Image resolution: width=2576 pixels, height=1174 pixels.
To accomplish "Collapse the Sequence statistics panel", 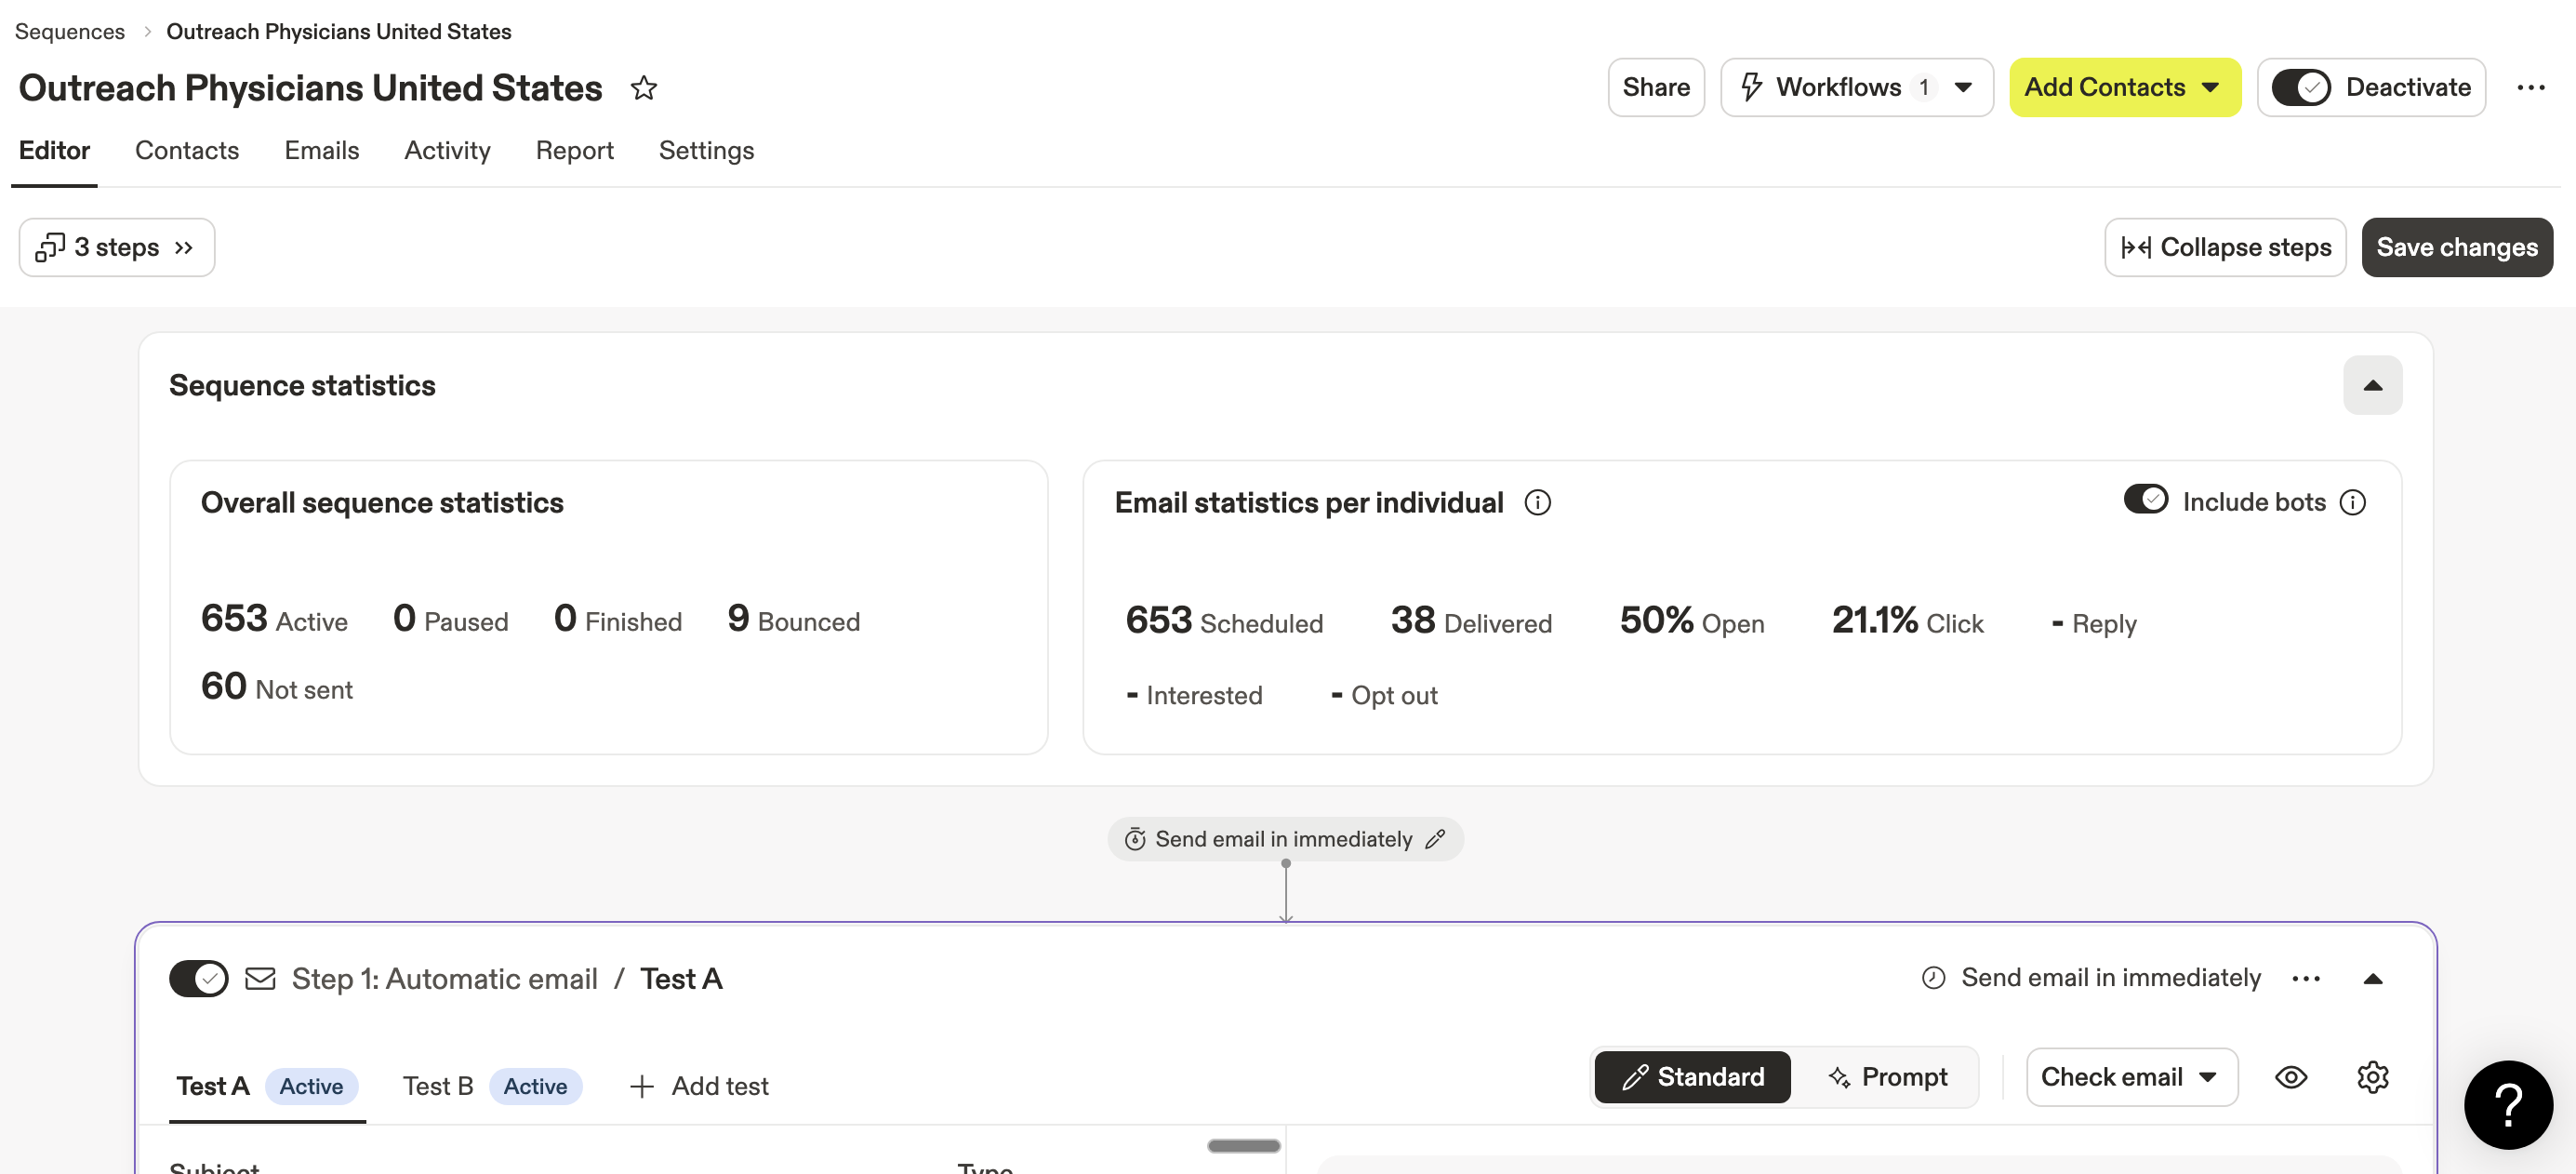I will (x=2372, y=385).
